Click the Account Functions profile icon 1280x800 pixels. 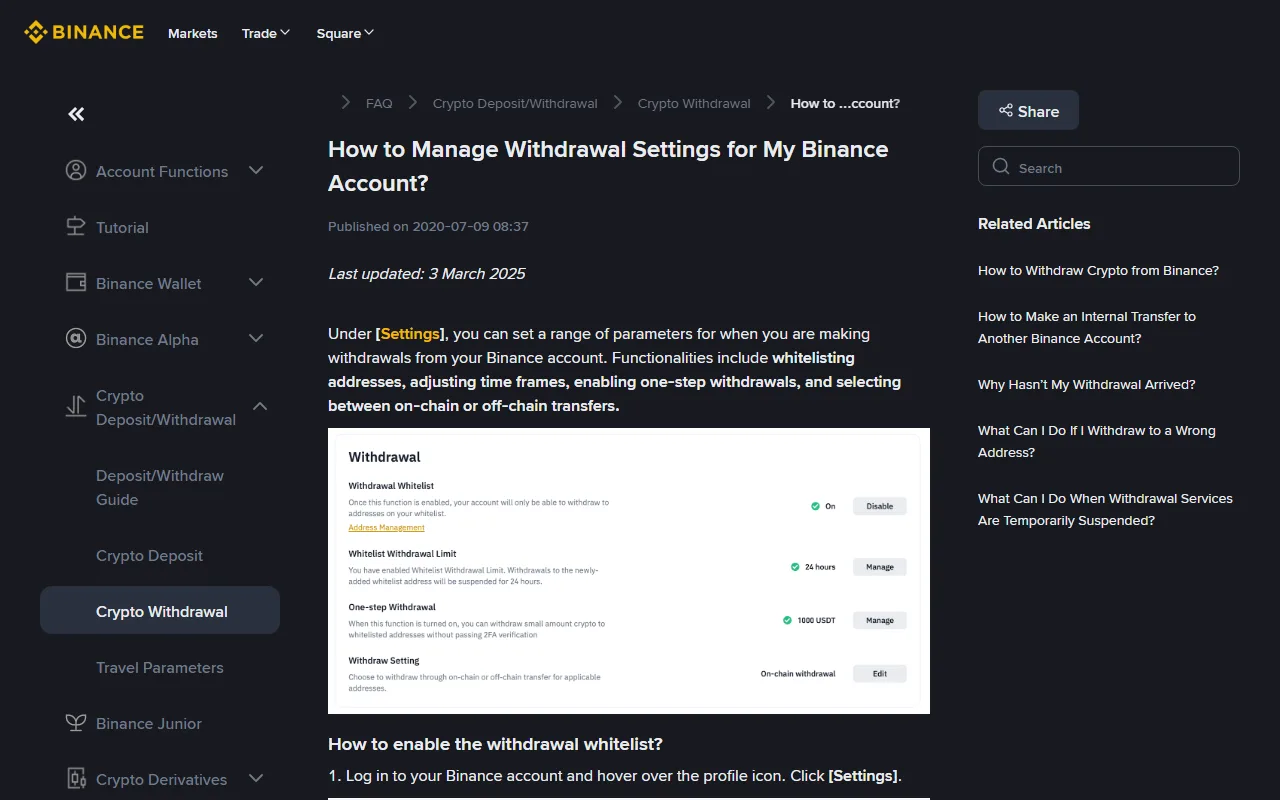pyautogui.click(x=76, y=171)
